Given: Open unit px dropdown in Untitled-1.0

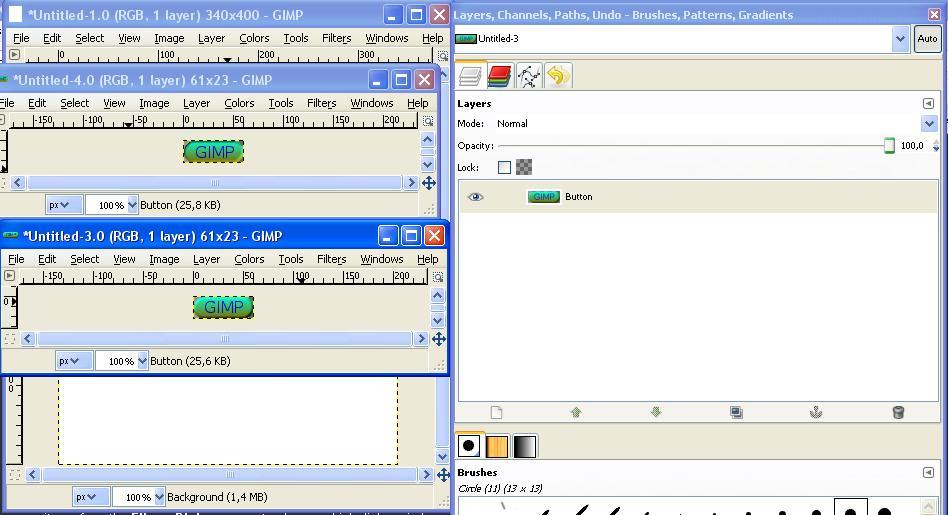Looking at the screenshot, I should (x=91, y=497).
